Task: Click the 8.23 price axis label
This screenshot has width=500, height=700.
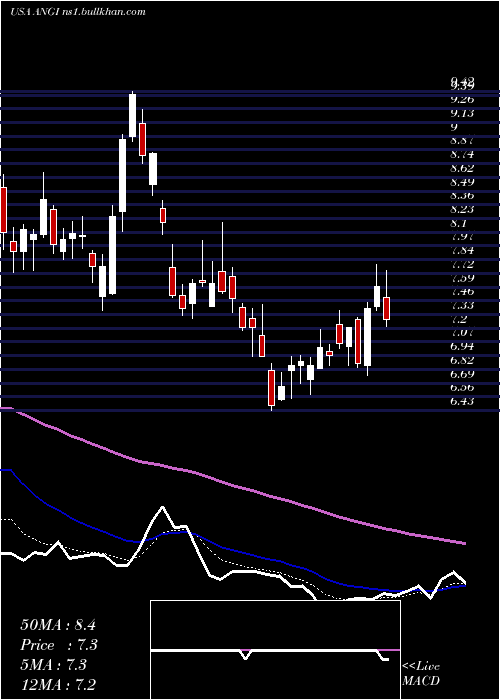Action: coord(462,209)
